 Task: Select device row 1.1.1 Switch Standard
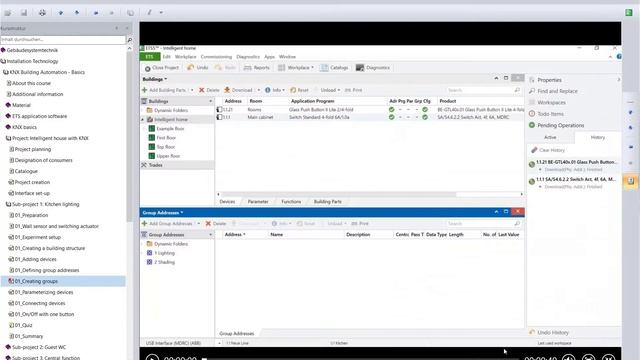point(370,117)
